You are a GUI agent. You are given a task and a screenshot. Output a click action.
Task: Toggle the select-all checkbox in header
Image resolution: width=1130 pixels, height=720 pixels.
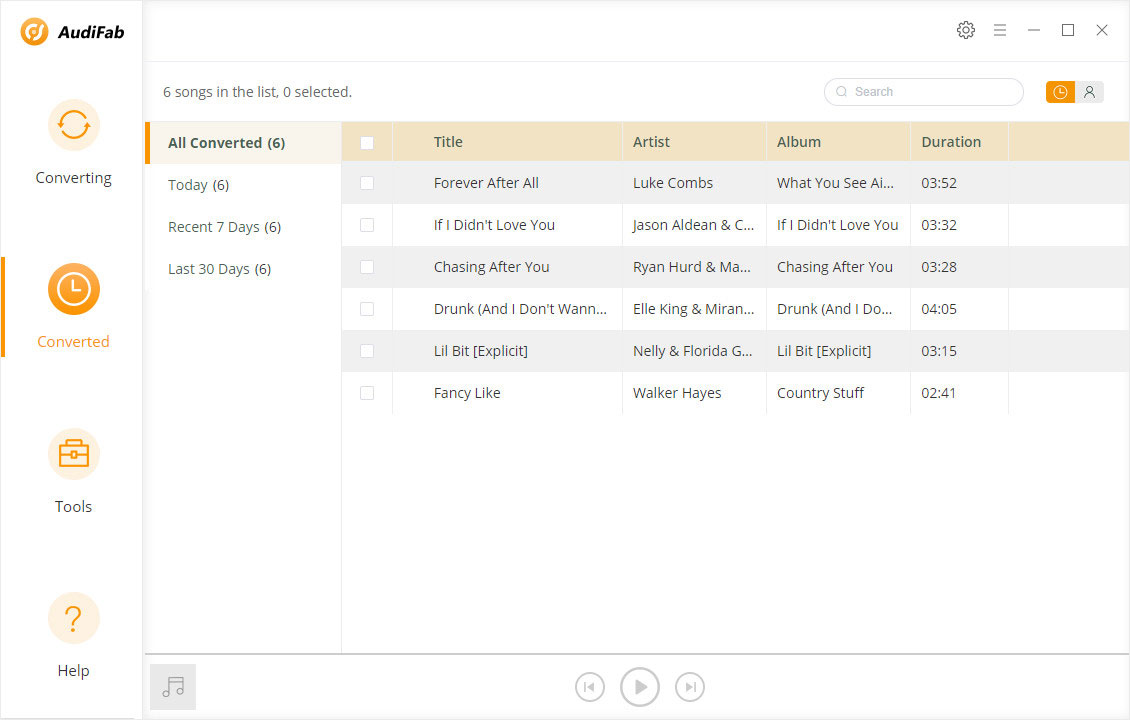click(x=367, y=143)
